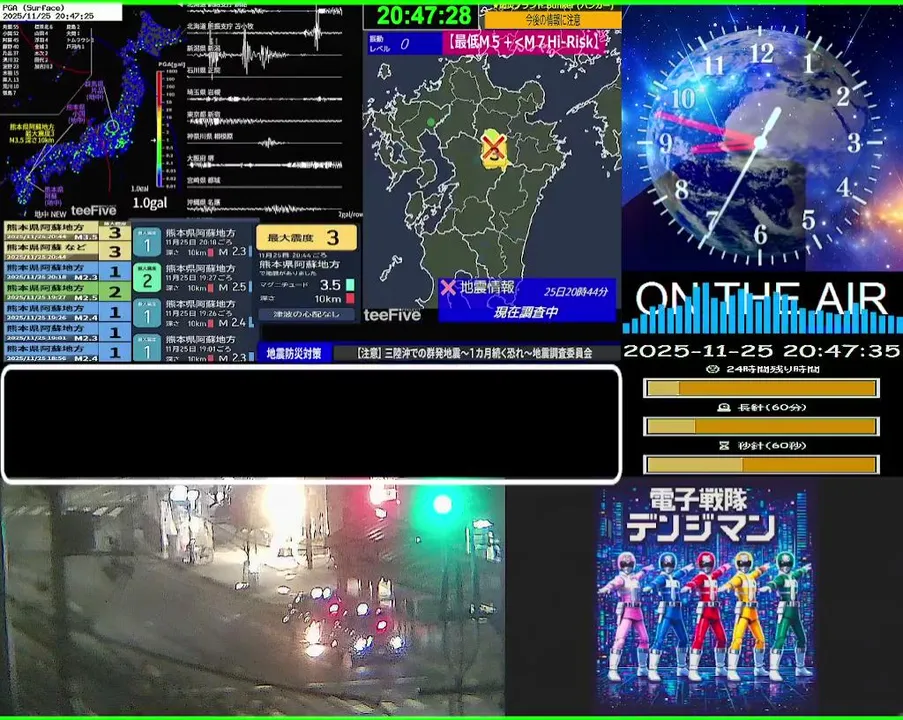Click the red square beside 10km in detail panel
903x720 pixels.
click(350, 298)
